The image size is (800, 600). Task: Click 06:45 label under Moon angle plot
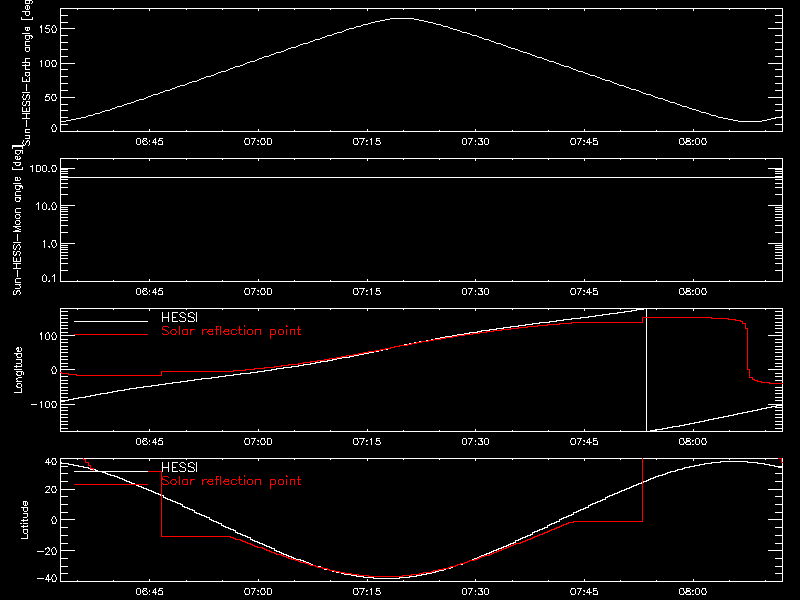pos(149,292)
